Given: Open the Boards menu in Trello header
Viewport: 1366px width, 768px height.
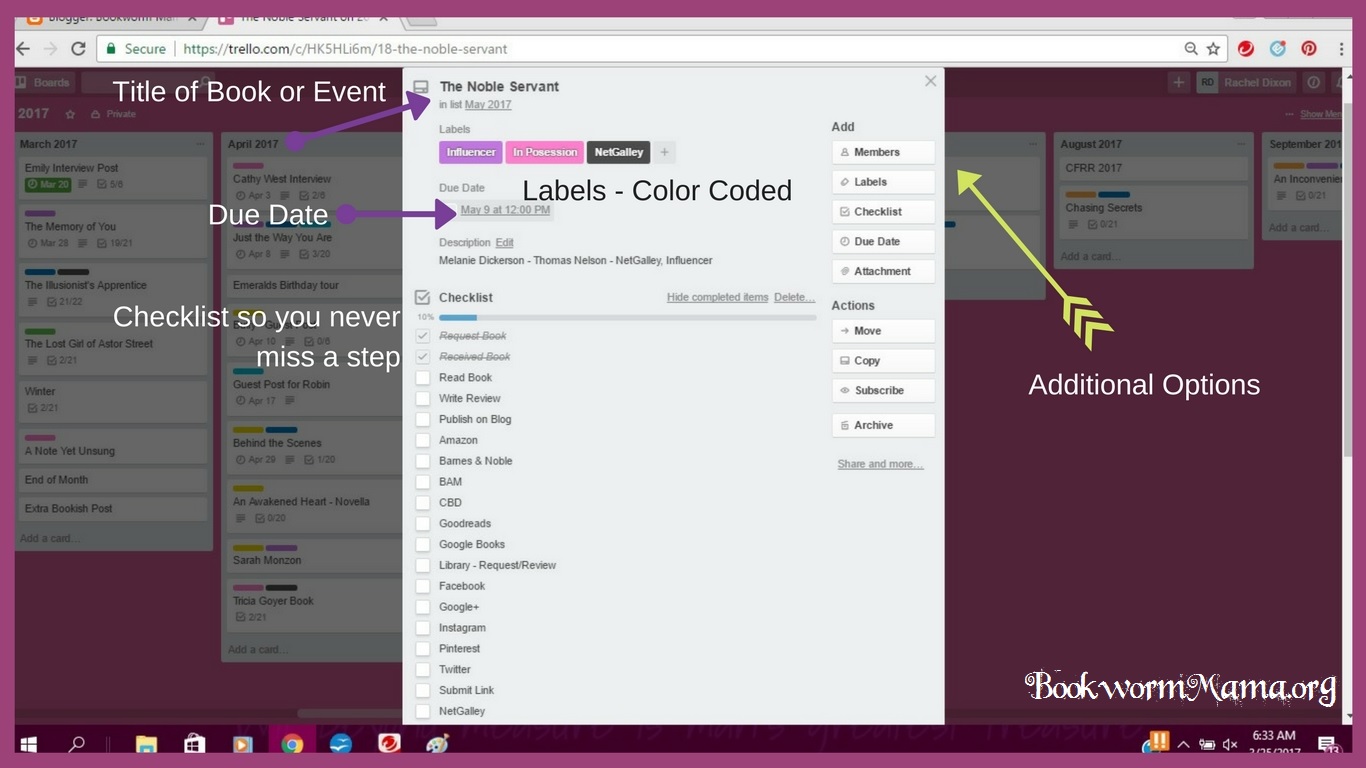Looking at the screenshot, I should coord(44,83).
